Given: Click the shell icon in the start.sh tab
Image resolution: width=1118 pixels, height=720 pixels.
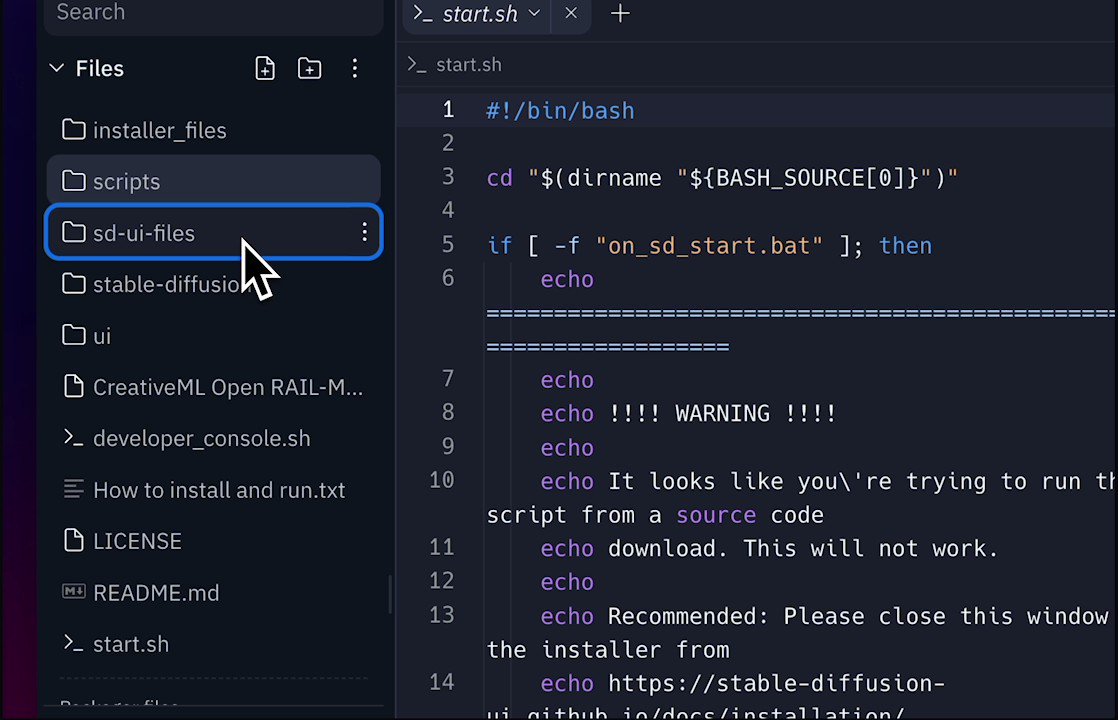Looking at the screenshot, I should pyautogui.click(x=424, y=14).
